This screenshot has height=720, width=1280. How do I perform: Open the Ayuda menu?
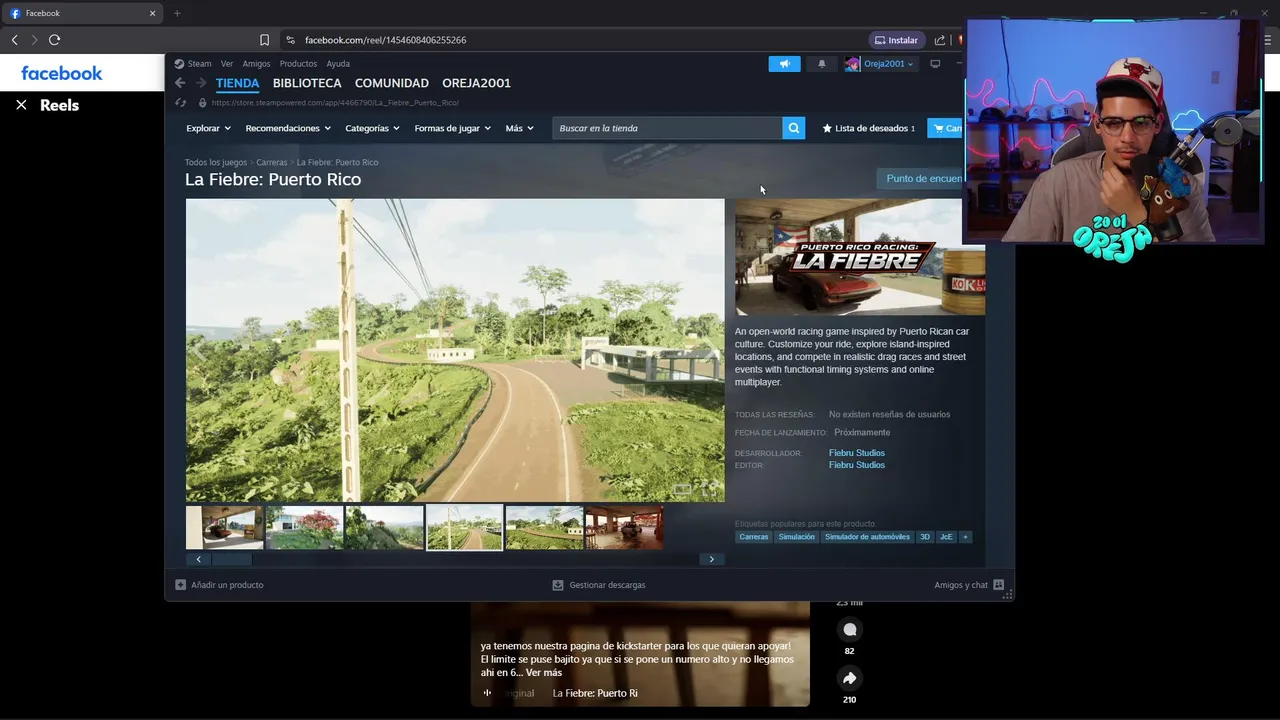pos(338,64)
